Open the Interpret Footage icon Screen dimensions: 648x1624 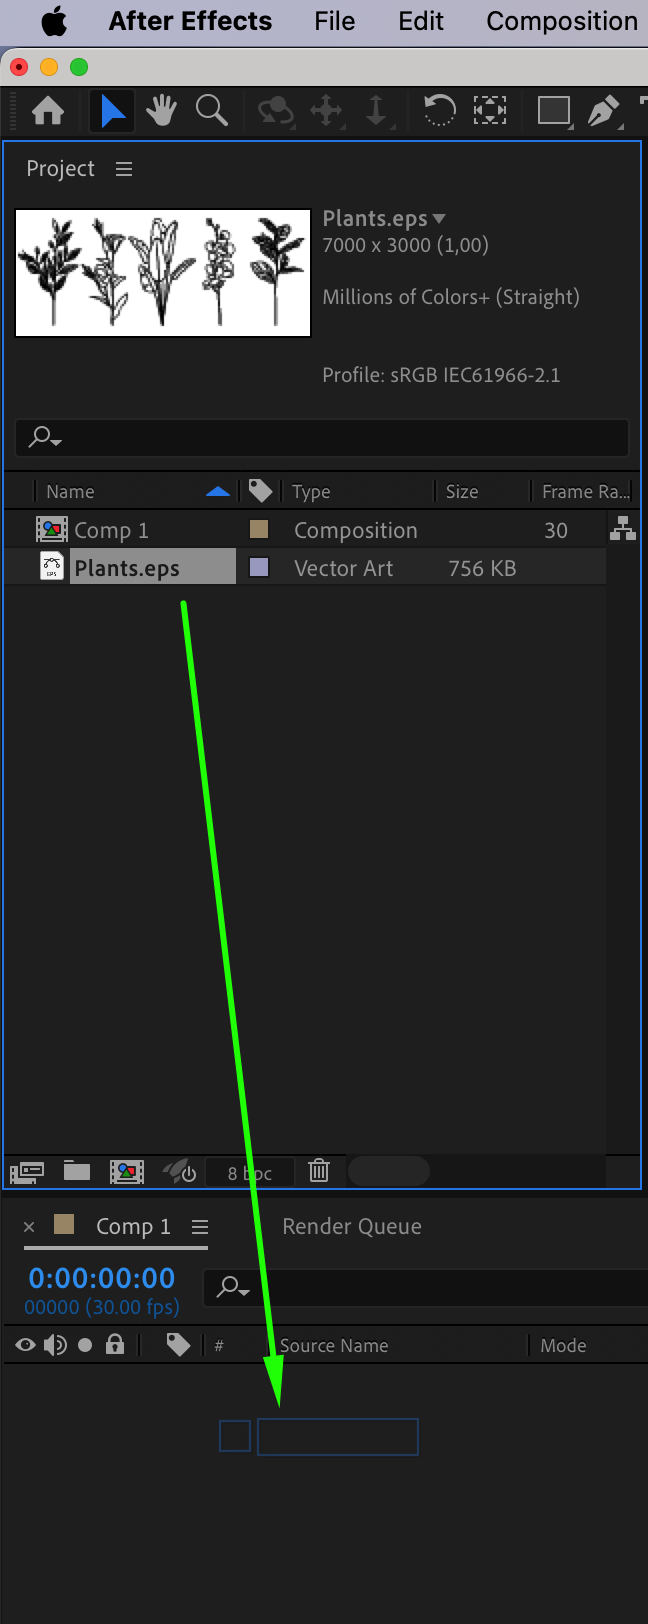[x=27, y=1171]
